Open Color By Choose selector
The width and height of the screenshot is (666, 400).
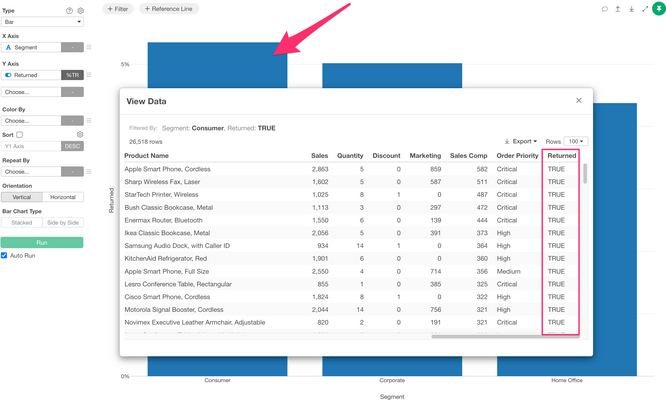31,121
